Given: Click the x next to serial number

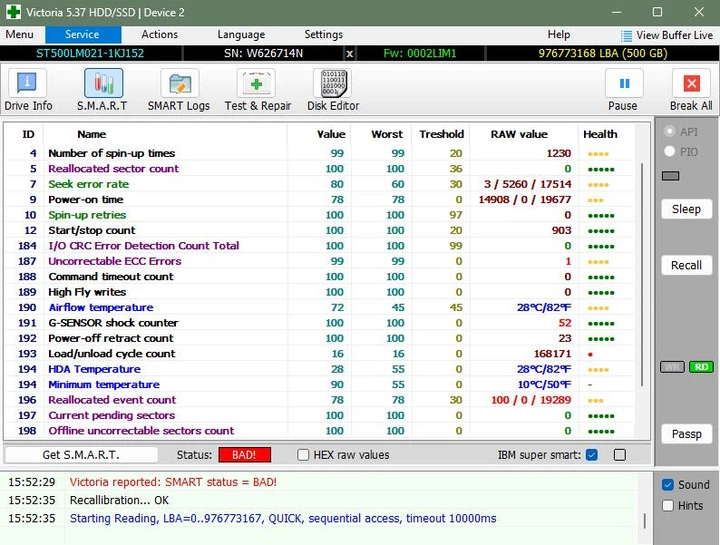Looking at the screenshot, I should click(x=349, y=53).
